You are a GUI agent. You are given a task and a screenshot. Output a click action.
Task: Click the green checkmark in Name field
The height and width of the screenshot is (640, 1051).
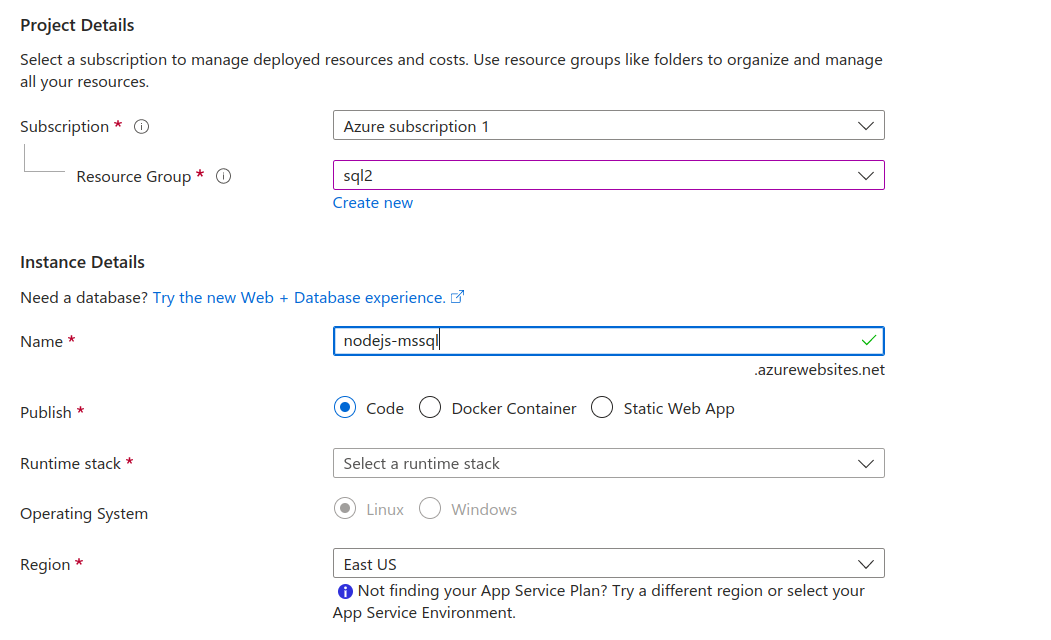868,341
